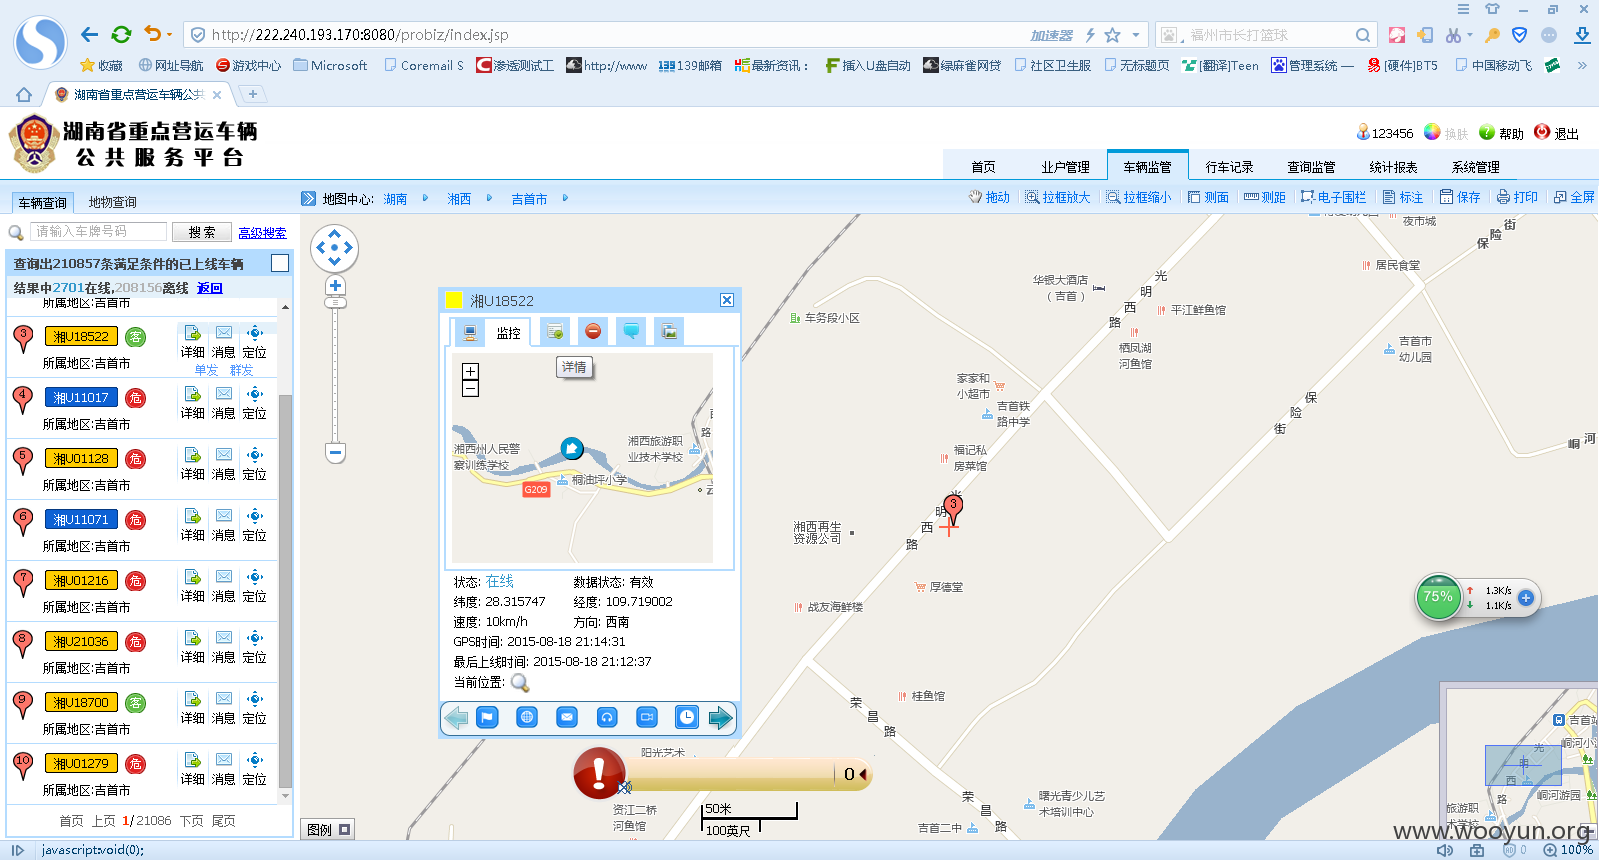The width and height of the screenshot is (1599, 860).
Task: Go to 下页 next results page
Action: 191,821
